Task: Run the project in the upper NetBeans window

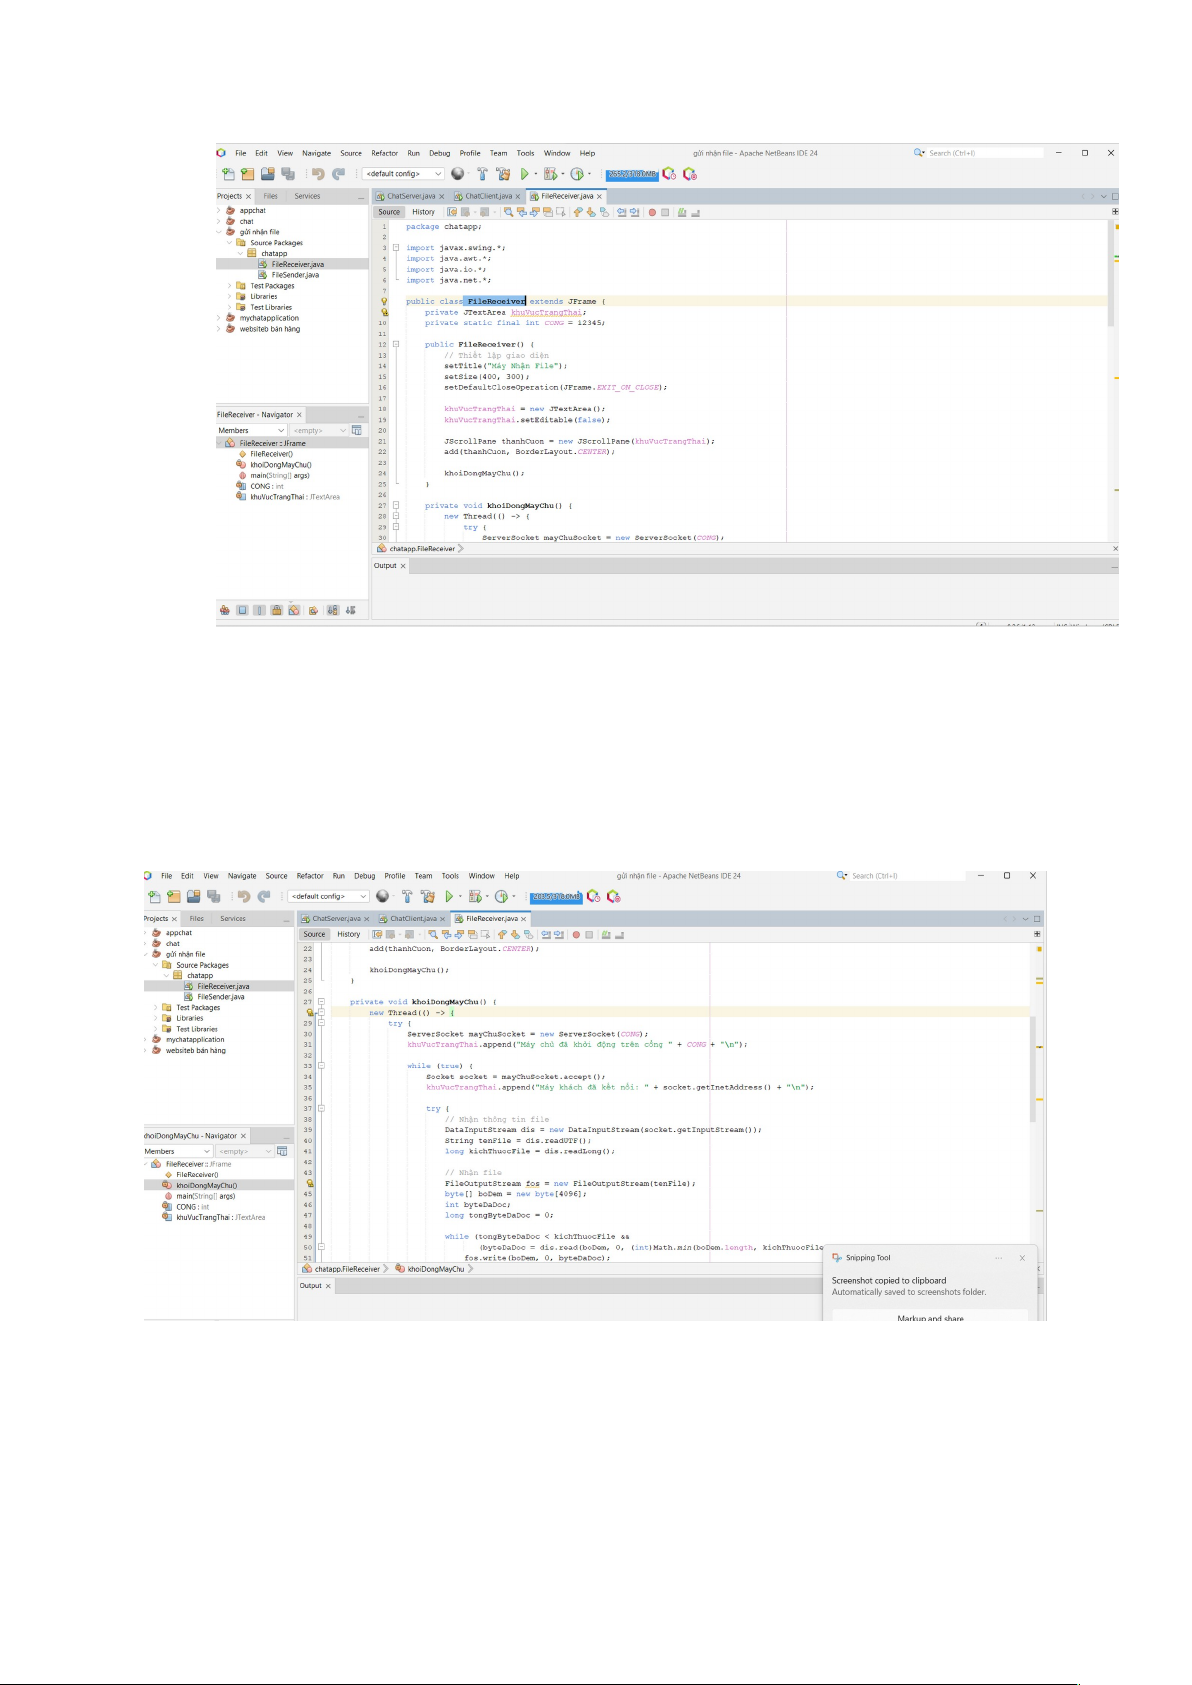Action: [524, 174]
